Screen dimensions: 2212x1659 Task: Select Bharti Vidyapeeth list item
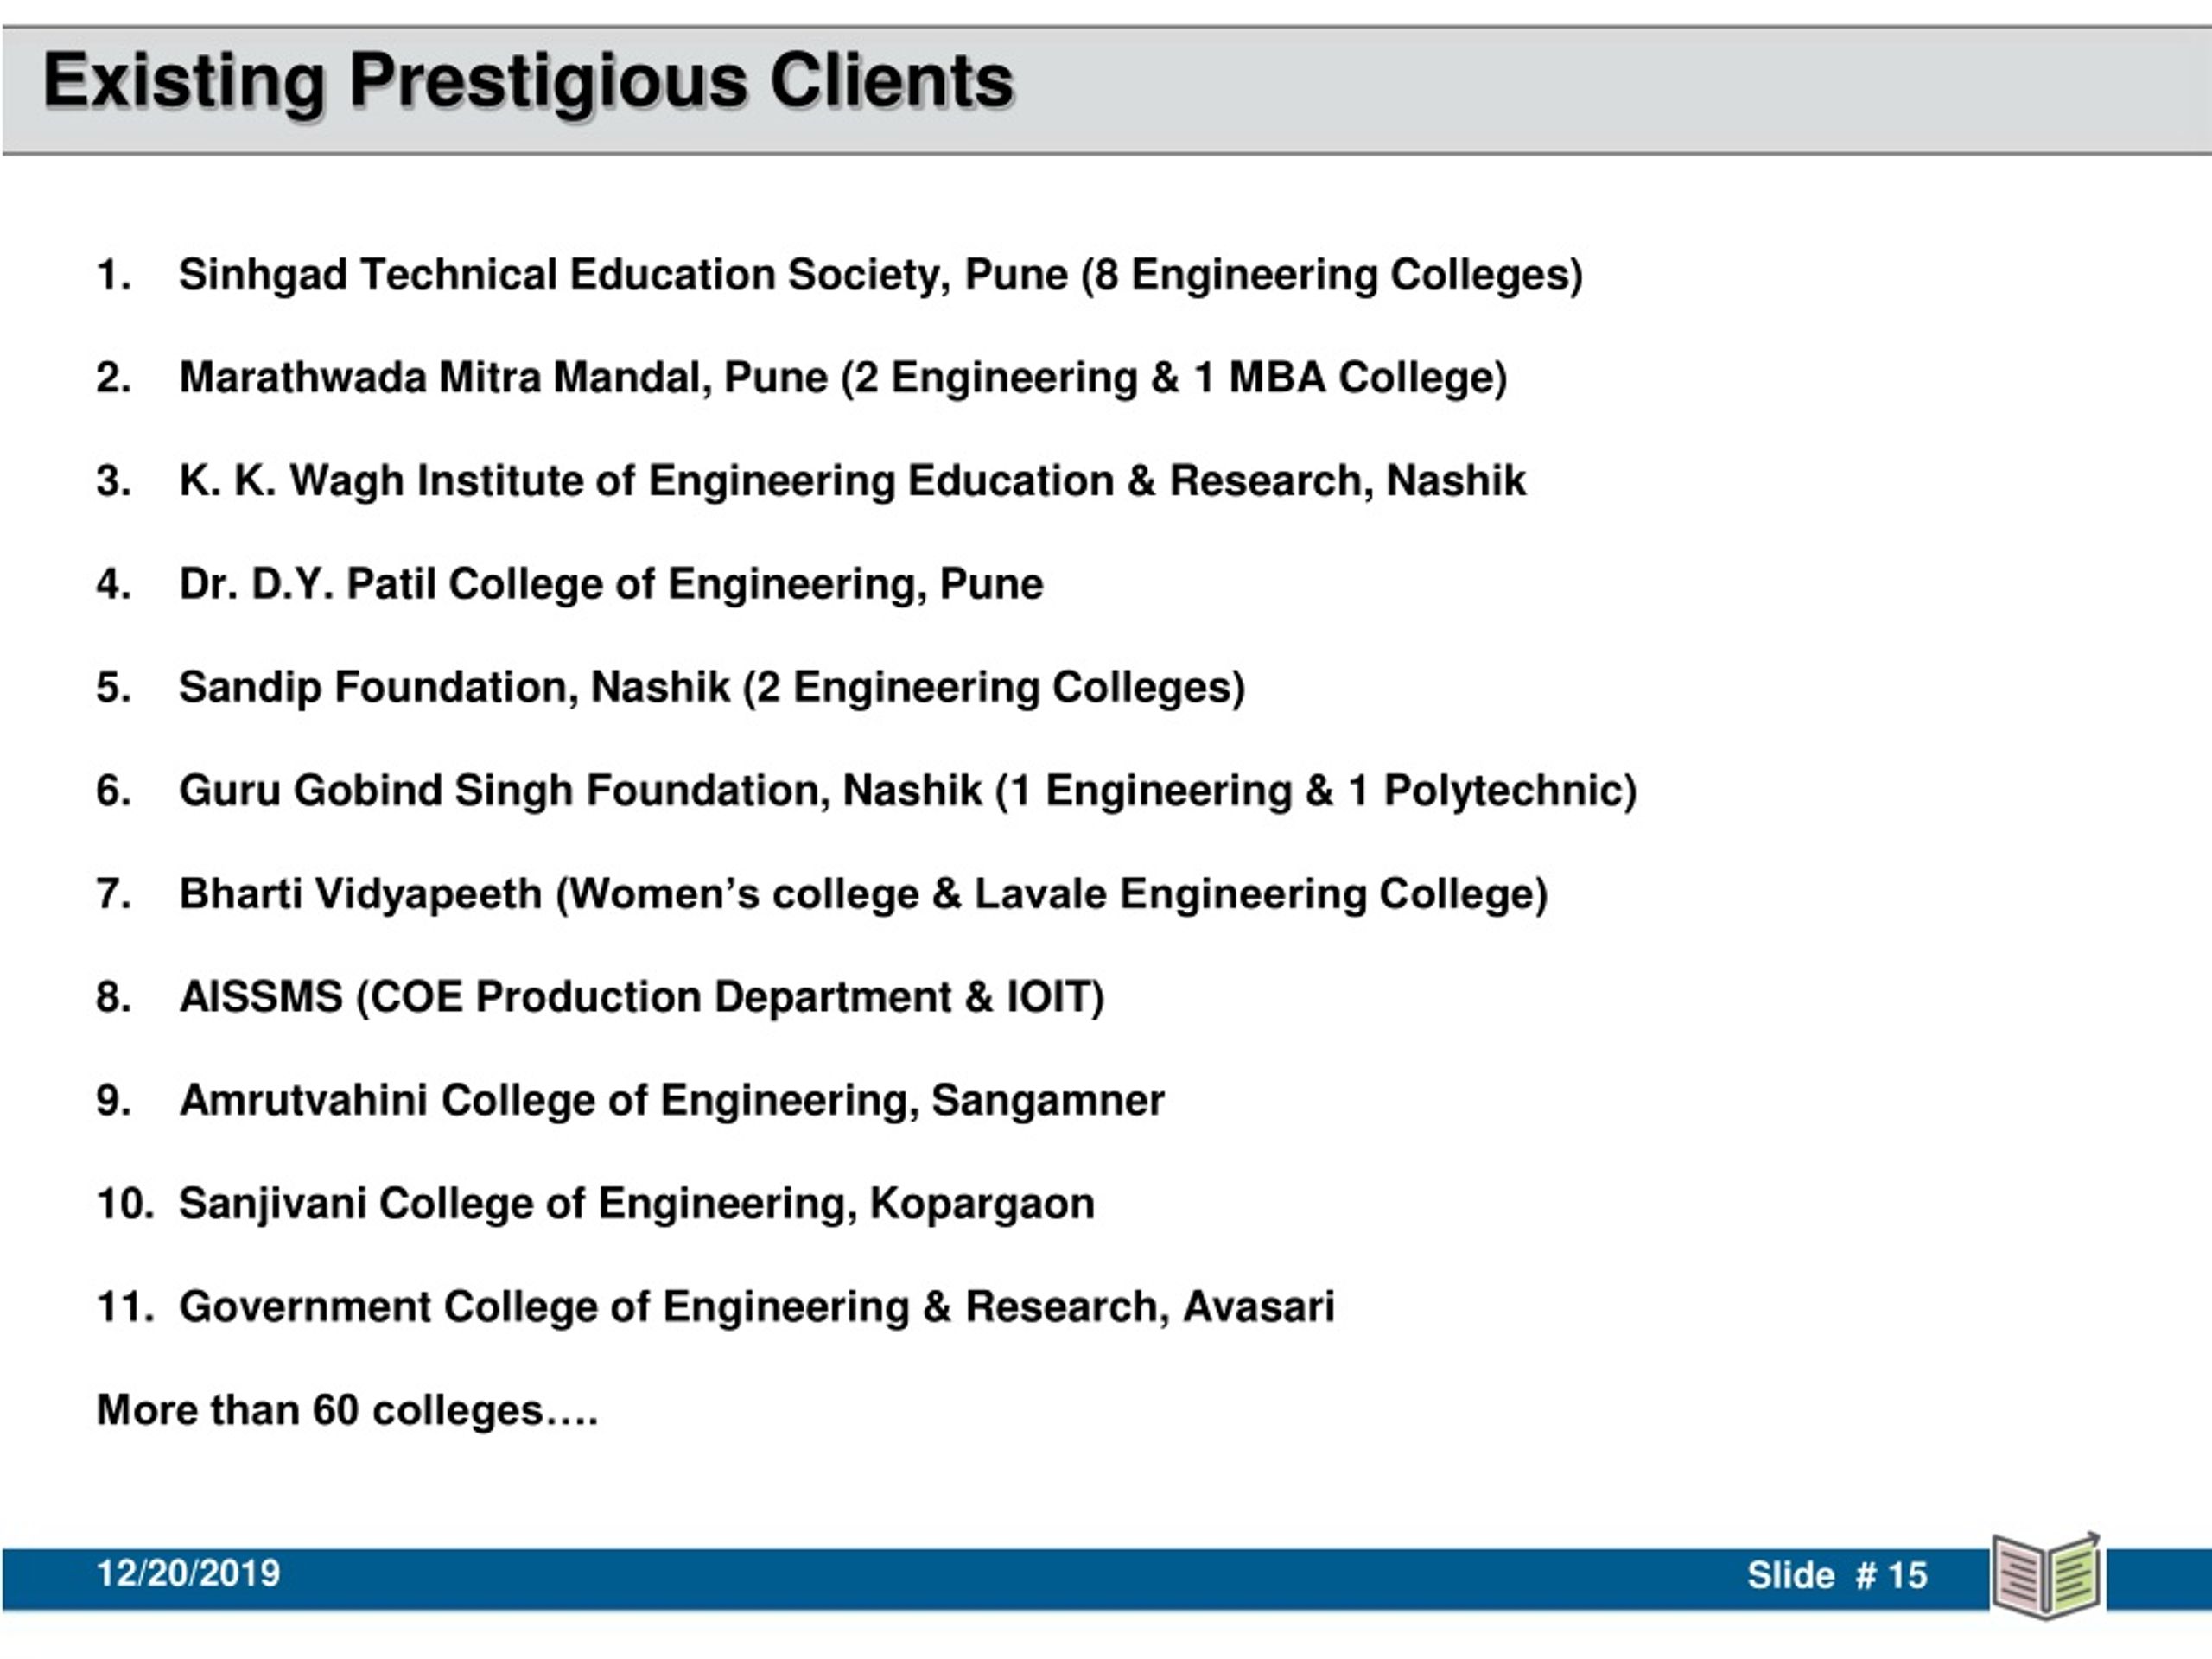pyautogui.click(x=863, y=894)
